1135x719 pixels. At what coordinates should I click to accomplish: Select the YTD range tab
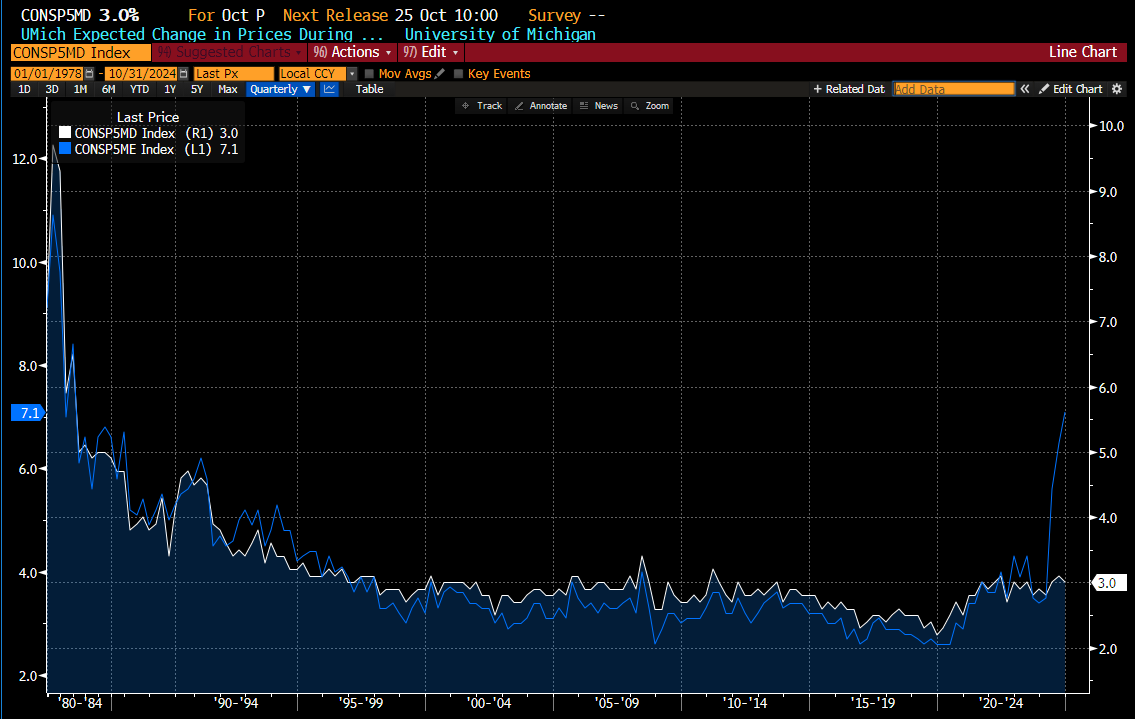click(139, 89)
